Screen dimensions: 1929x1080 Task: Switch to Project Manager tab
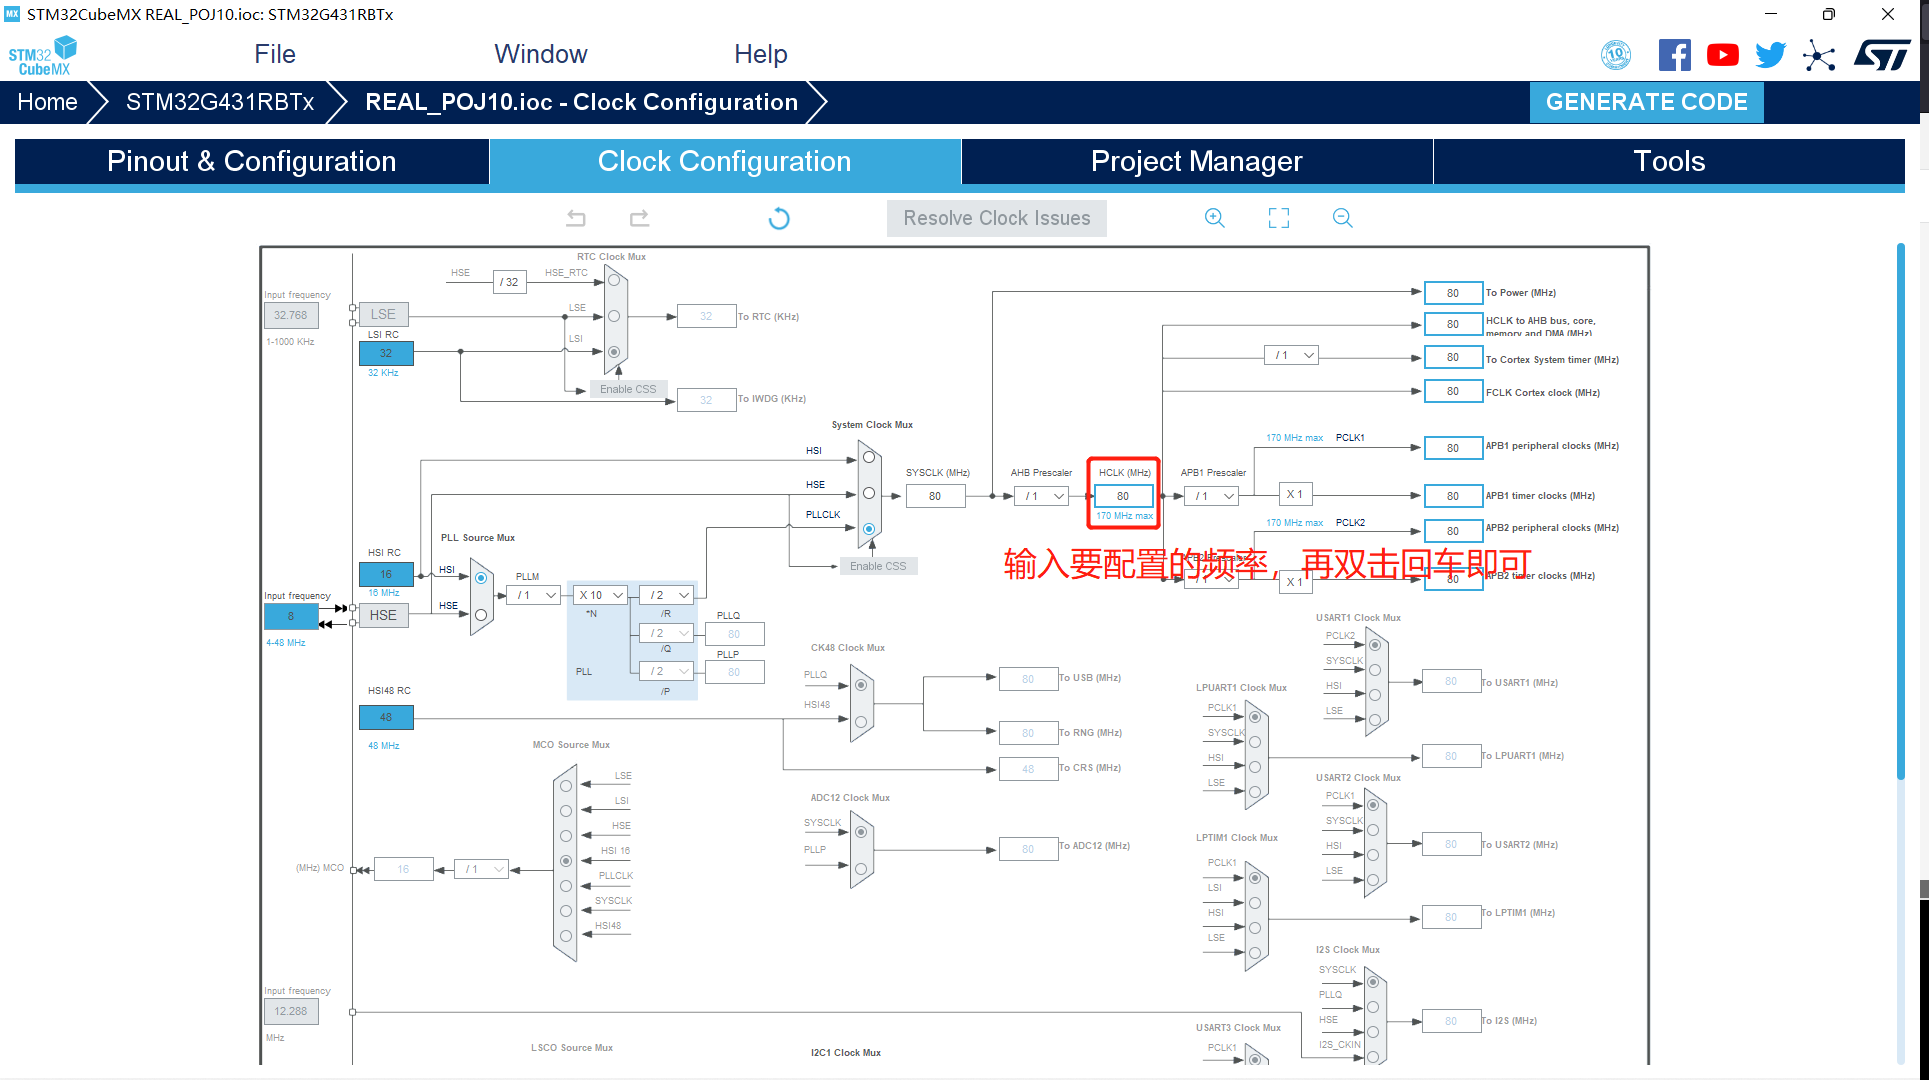(x=1197, y=162)
